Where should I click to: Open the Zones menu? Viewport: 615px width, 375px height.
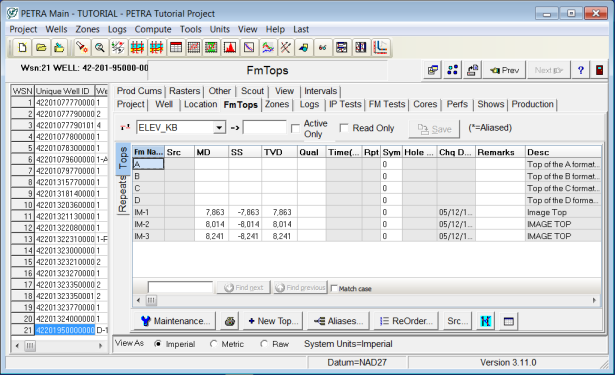click(x=87, y=29)
